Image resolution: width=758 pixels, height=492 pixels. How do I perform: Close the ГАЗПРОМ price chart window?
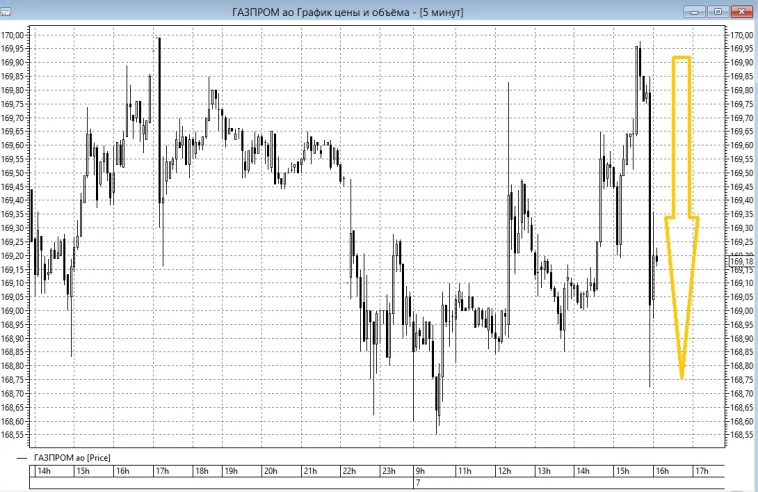coord(742,12)
